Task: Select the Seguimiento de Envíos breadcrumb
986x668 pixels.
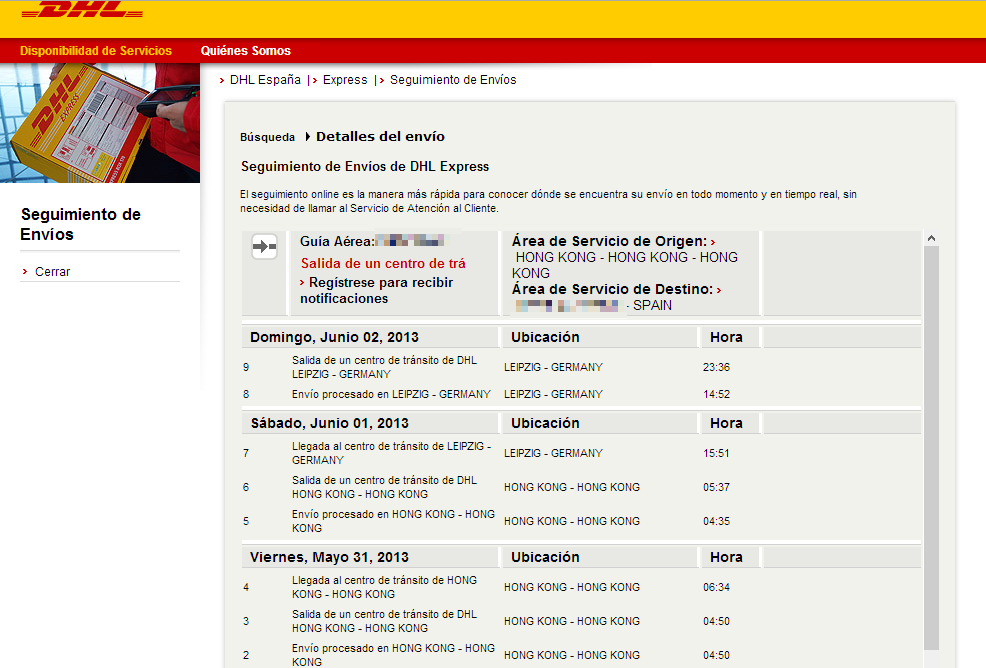Action: click(453, 80)
